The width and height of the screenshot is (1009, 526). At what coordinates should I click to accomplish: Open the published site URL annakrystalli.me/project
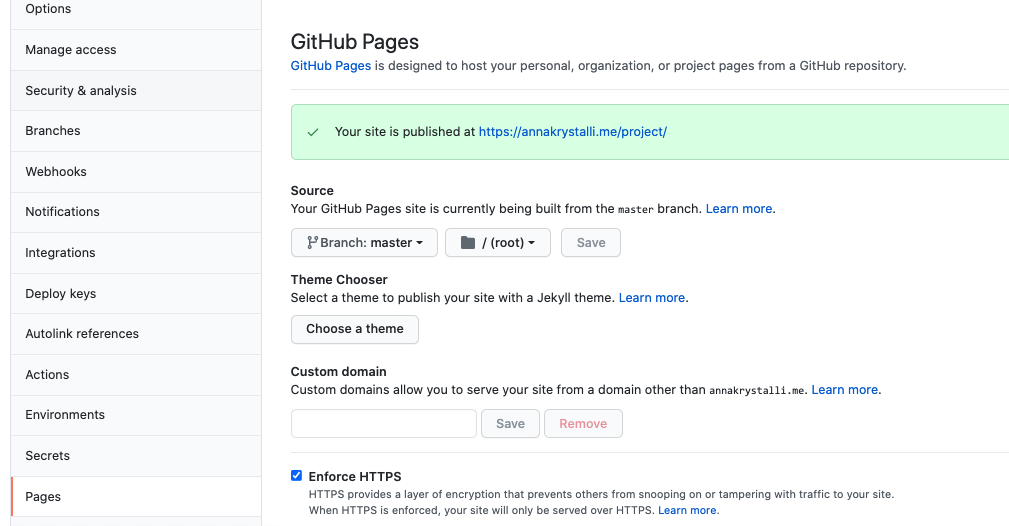coord(573,131)
